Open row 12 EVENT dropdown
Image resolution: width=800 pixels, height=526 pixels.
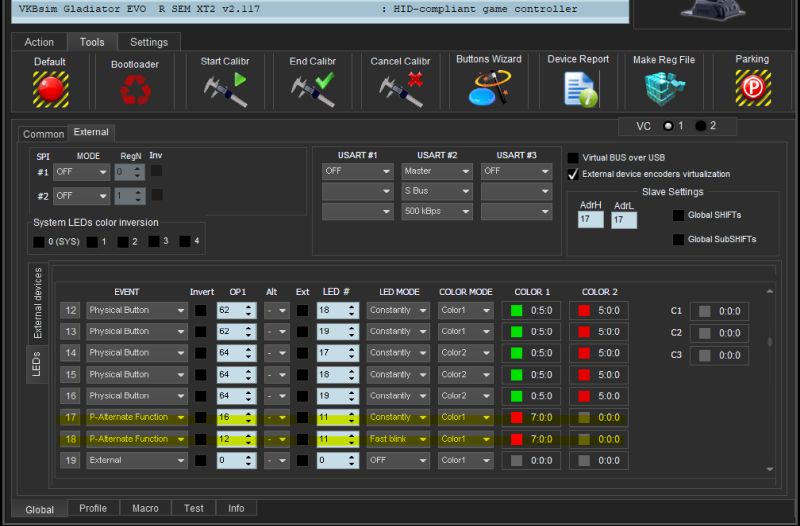(136, 310)
